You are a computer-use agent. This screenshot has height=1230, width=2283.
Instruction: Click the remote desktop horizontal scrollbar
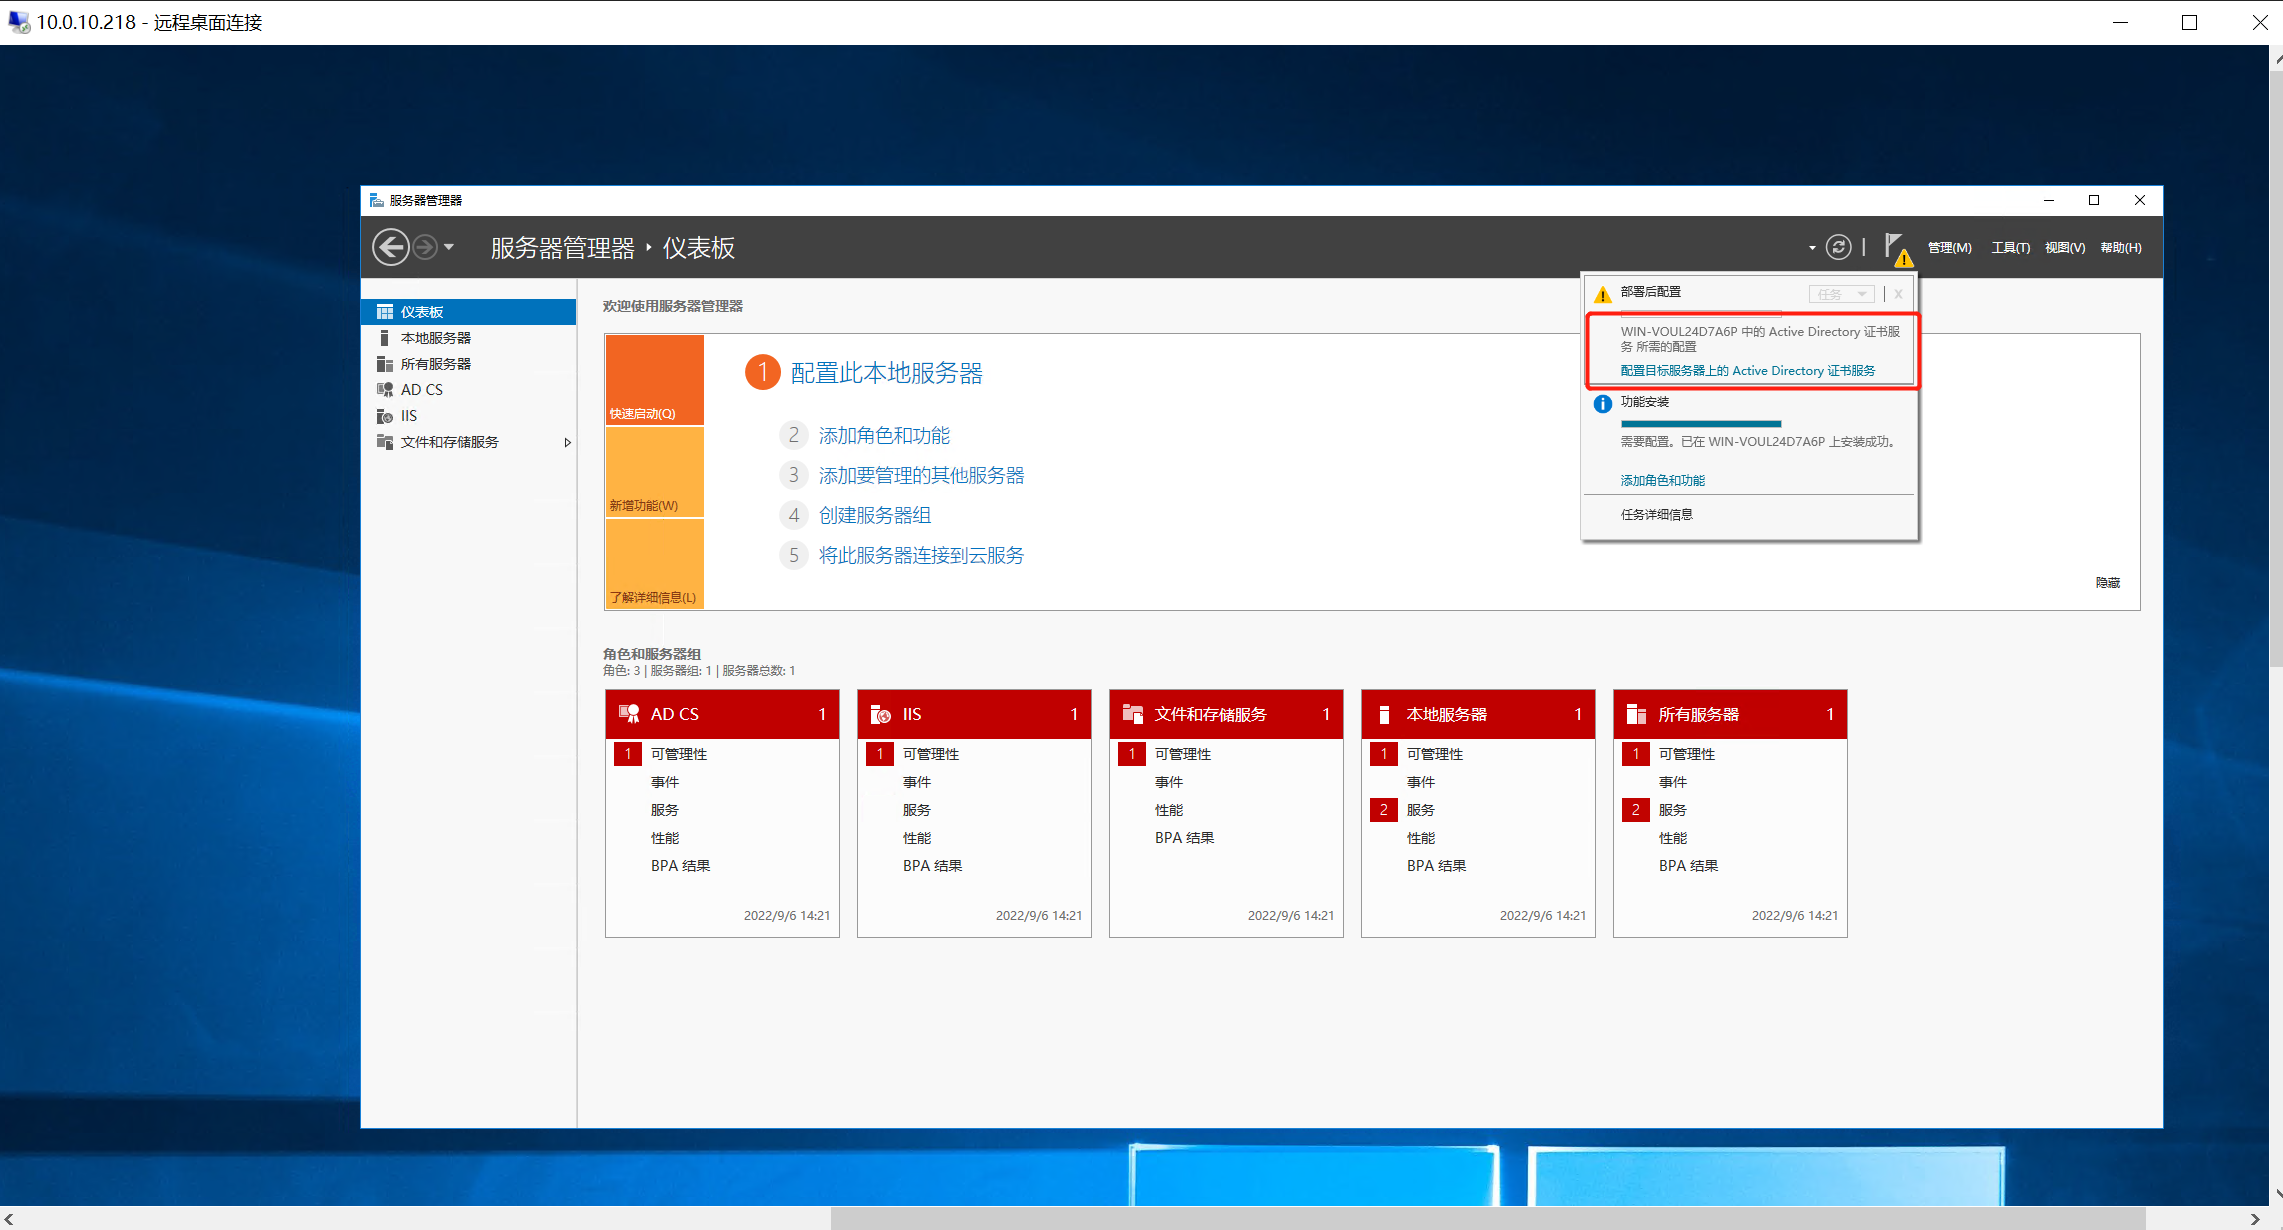(x=1488, y=1219)
